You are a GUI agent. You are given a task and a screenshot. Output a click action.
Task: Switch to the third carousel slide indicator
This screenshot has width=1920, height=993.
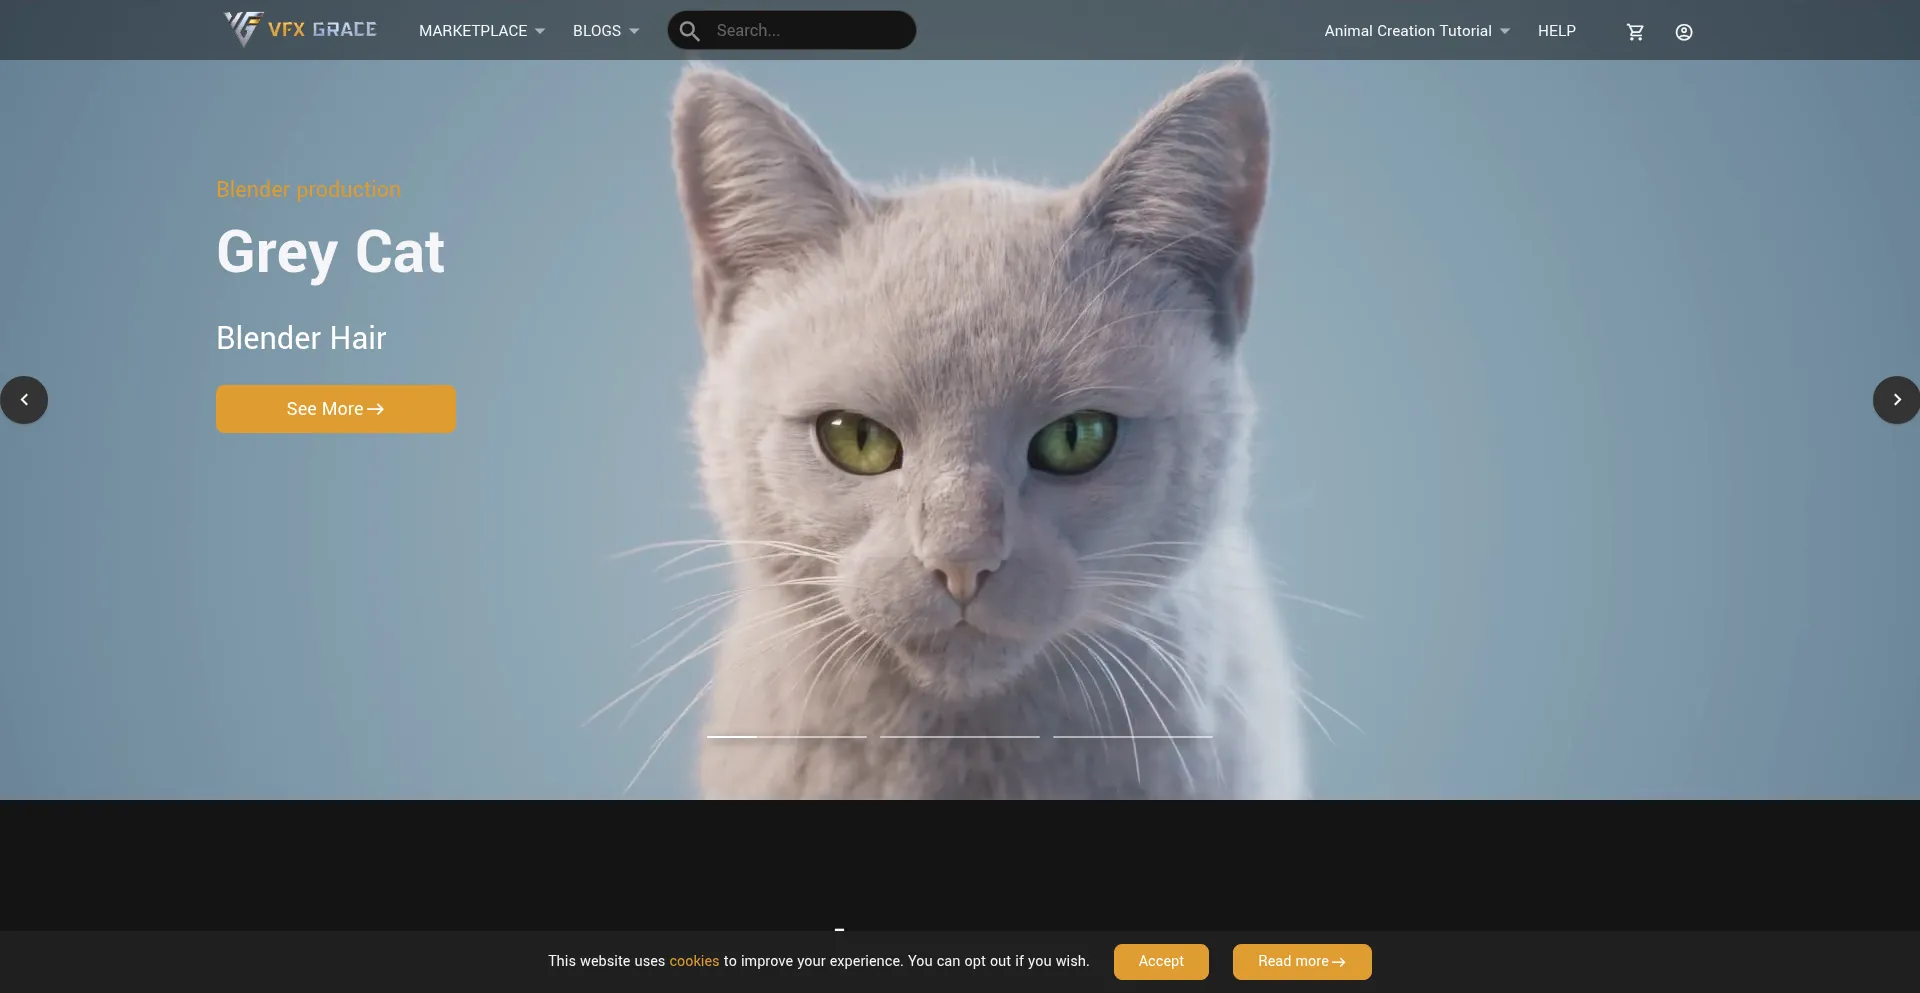1132,737
